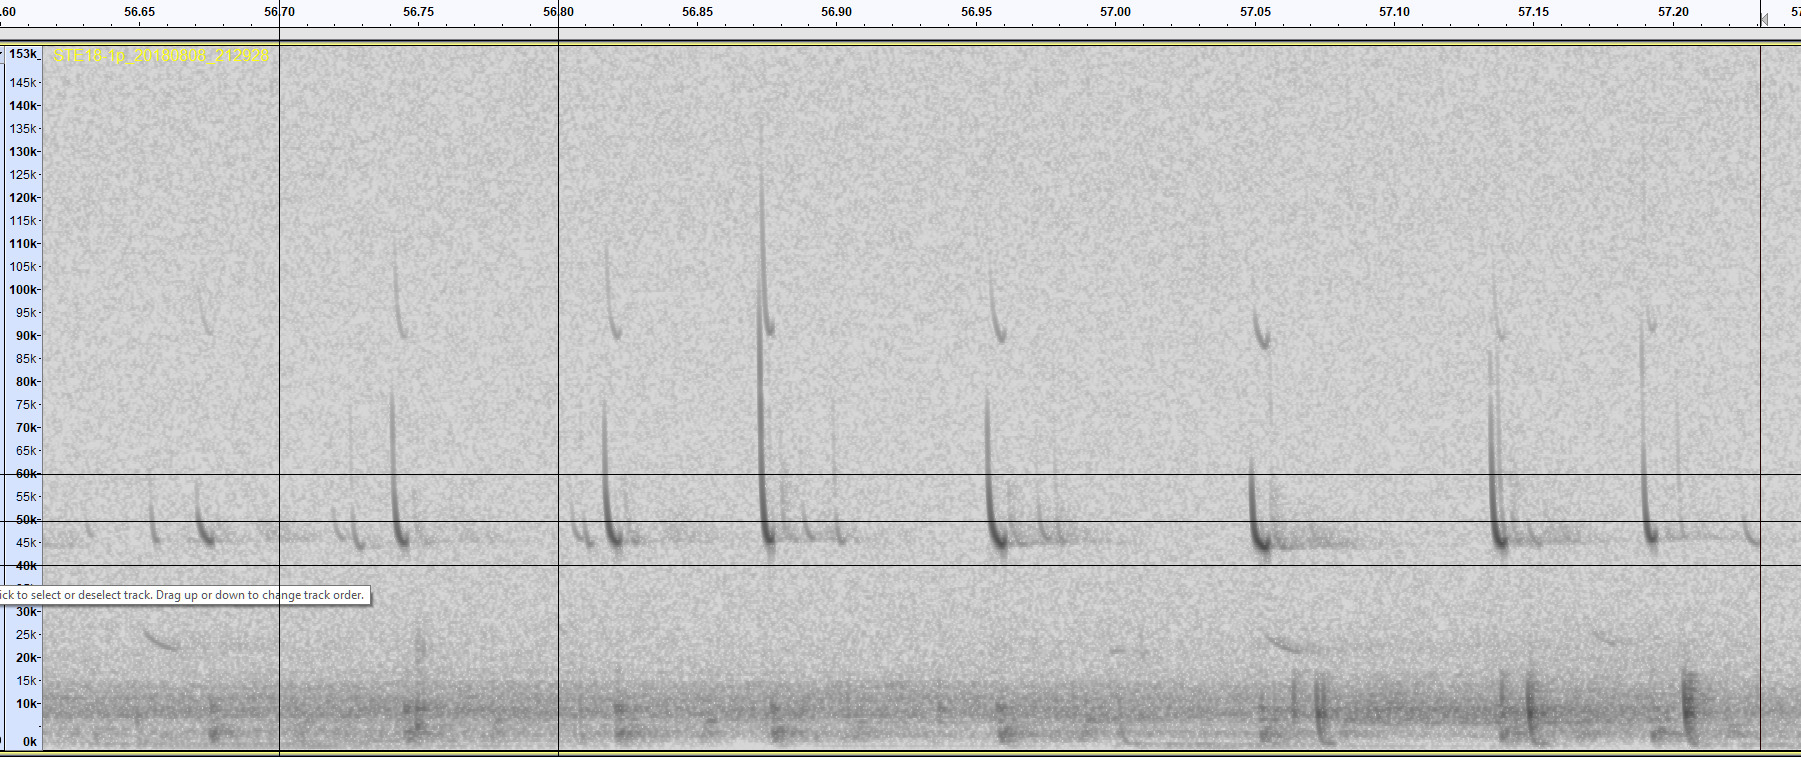Click the 75k label on the frequency scale

[x=26, y=405]
